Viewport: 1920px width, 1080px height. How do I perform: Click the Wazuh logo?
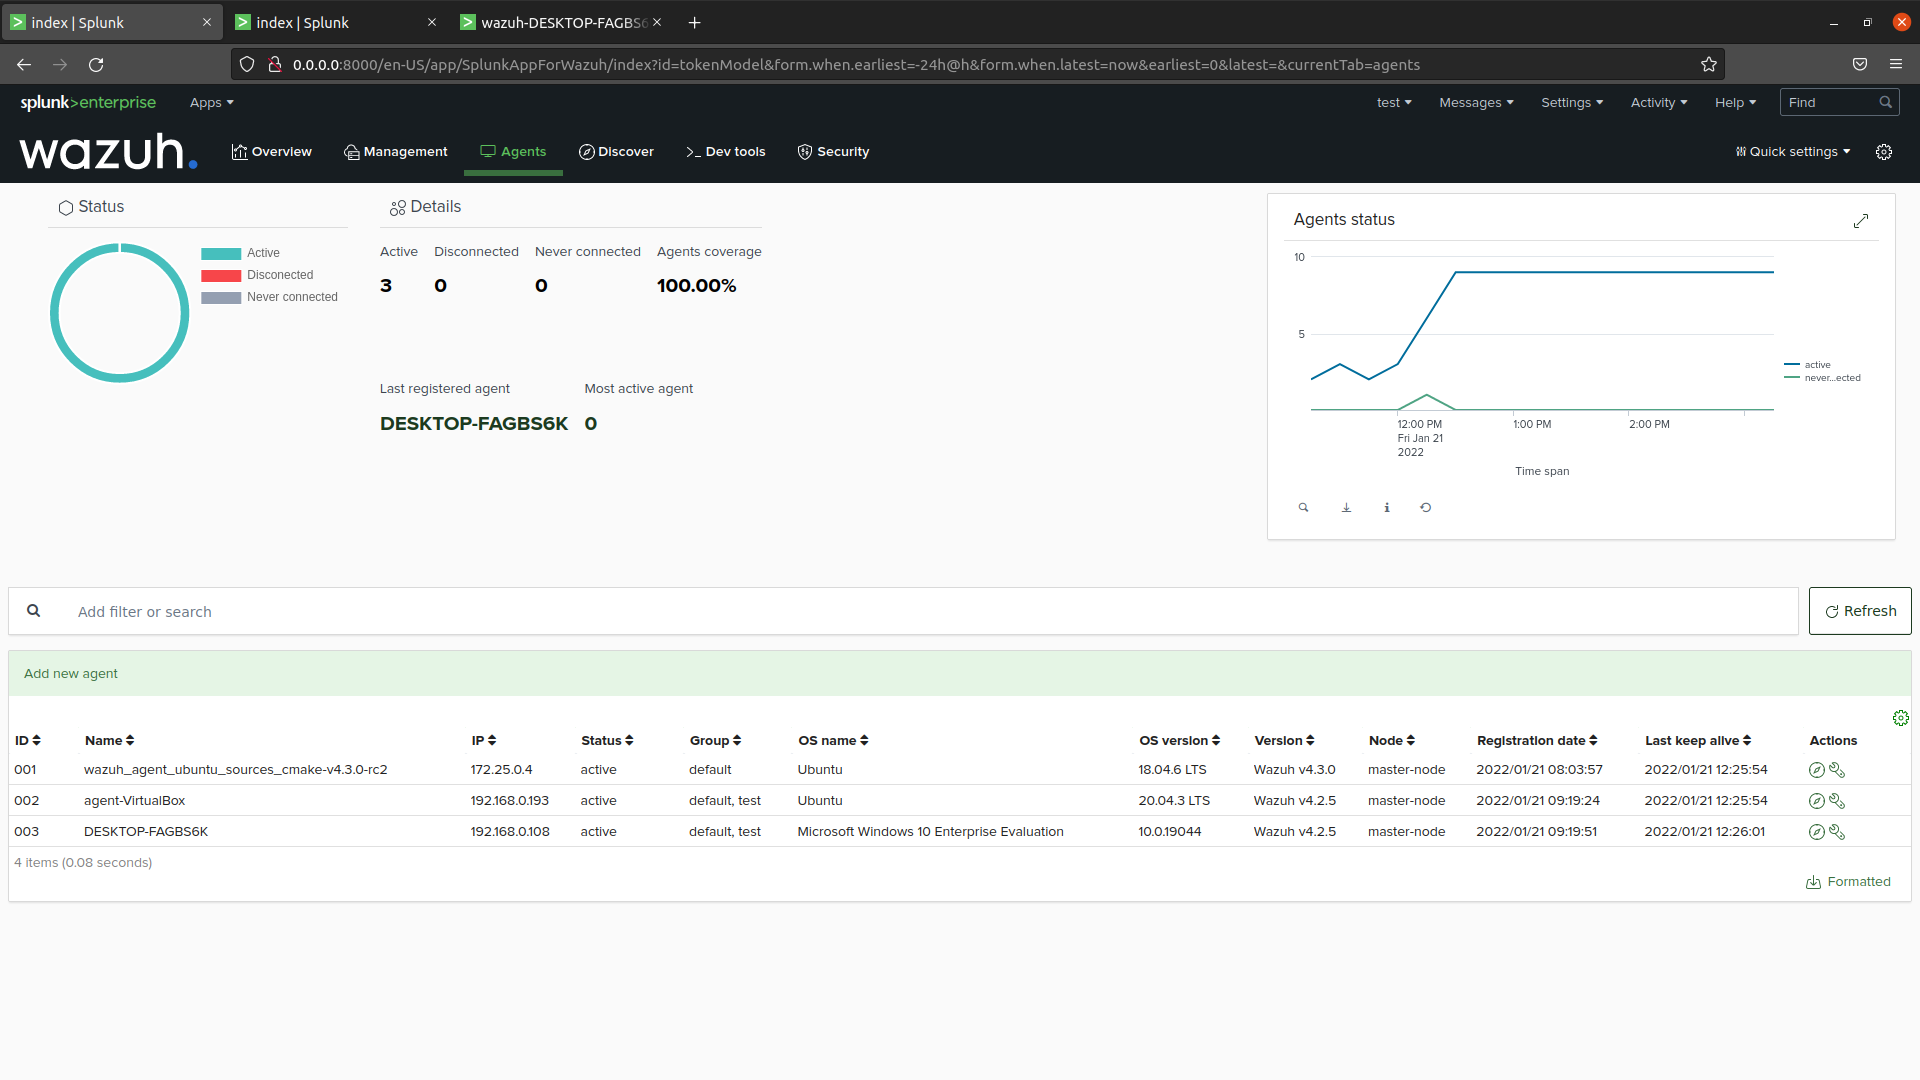108,152
